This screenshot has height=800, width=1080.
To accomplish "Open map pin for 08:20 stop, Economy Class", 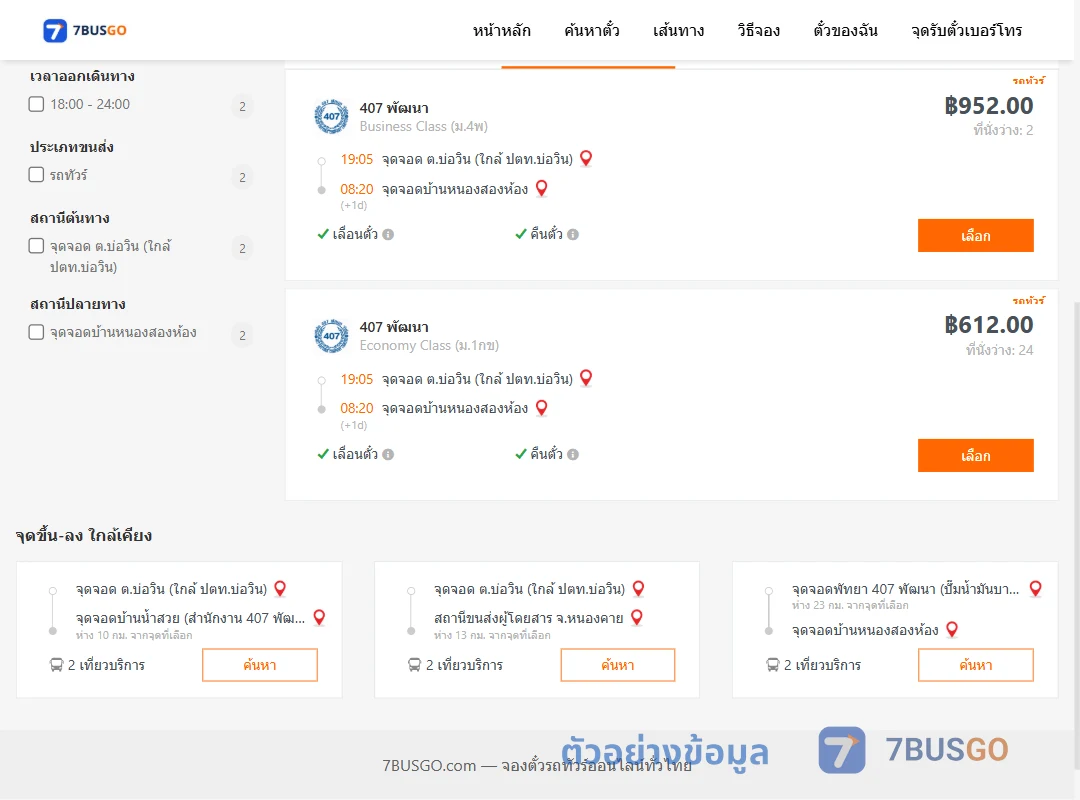I will [x=542, y=408].
